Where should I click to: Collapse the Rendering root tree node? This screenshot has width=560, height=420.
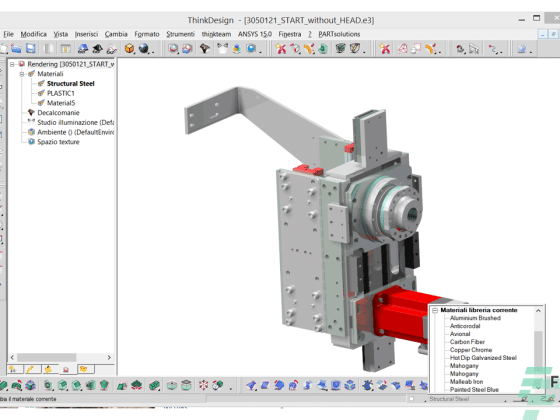[12, 64]
